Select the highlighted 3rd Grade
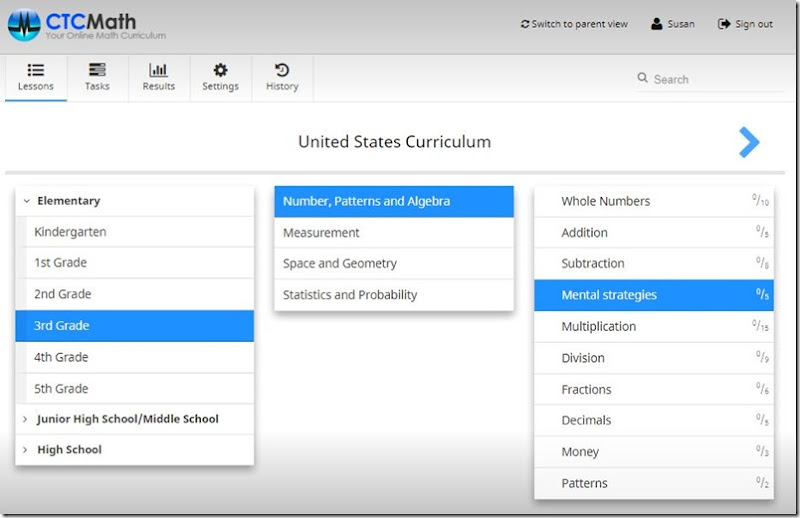 (x=135, y=326)
